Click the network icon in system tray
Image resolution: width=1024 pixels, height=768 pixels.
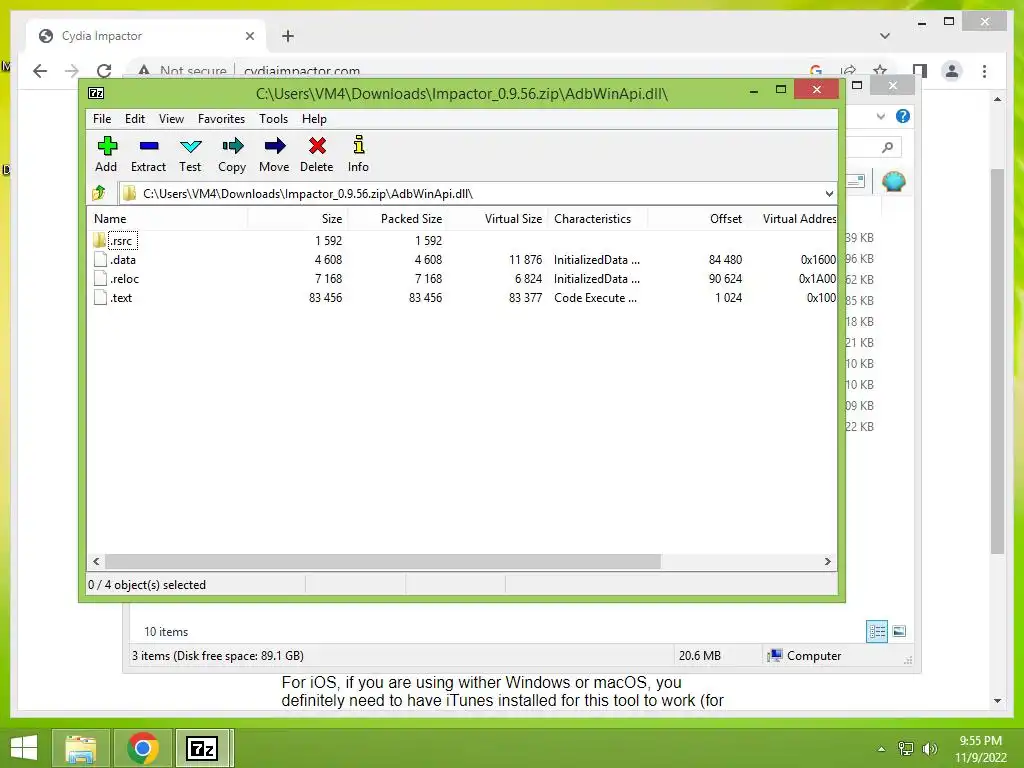pyautogui.click(x=906, y=748)
